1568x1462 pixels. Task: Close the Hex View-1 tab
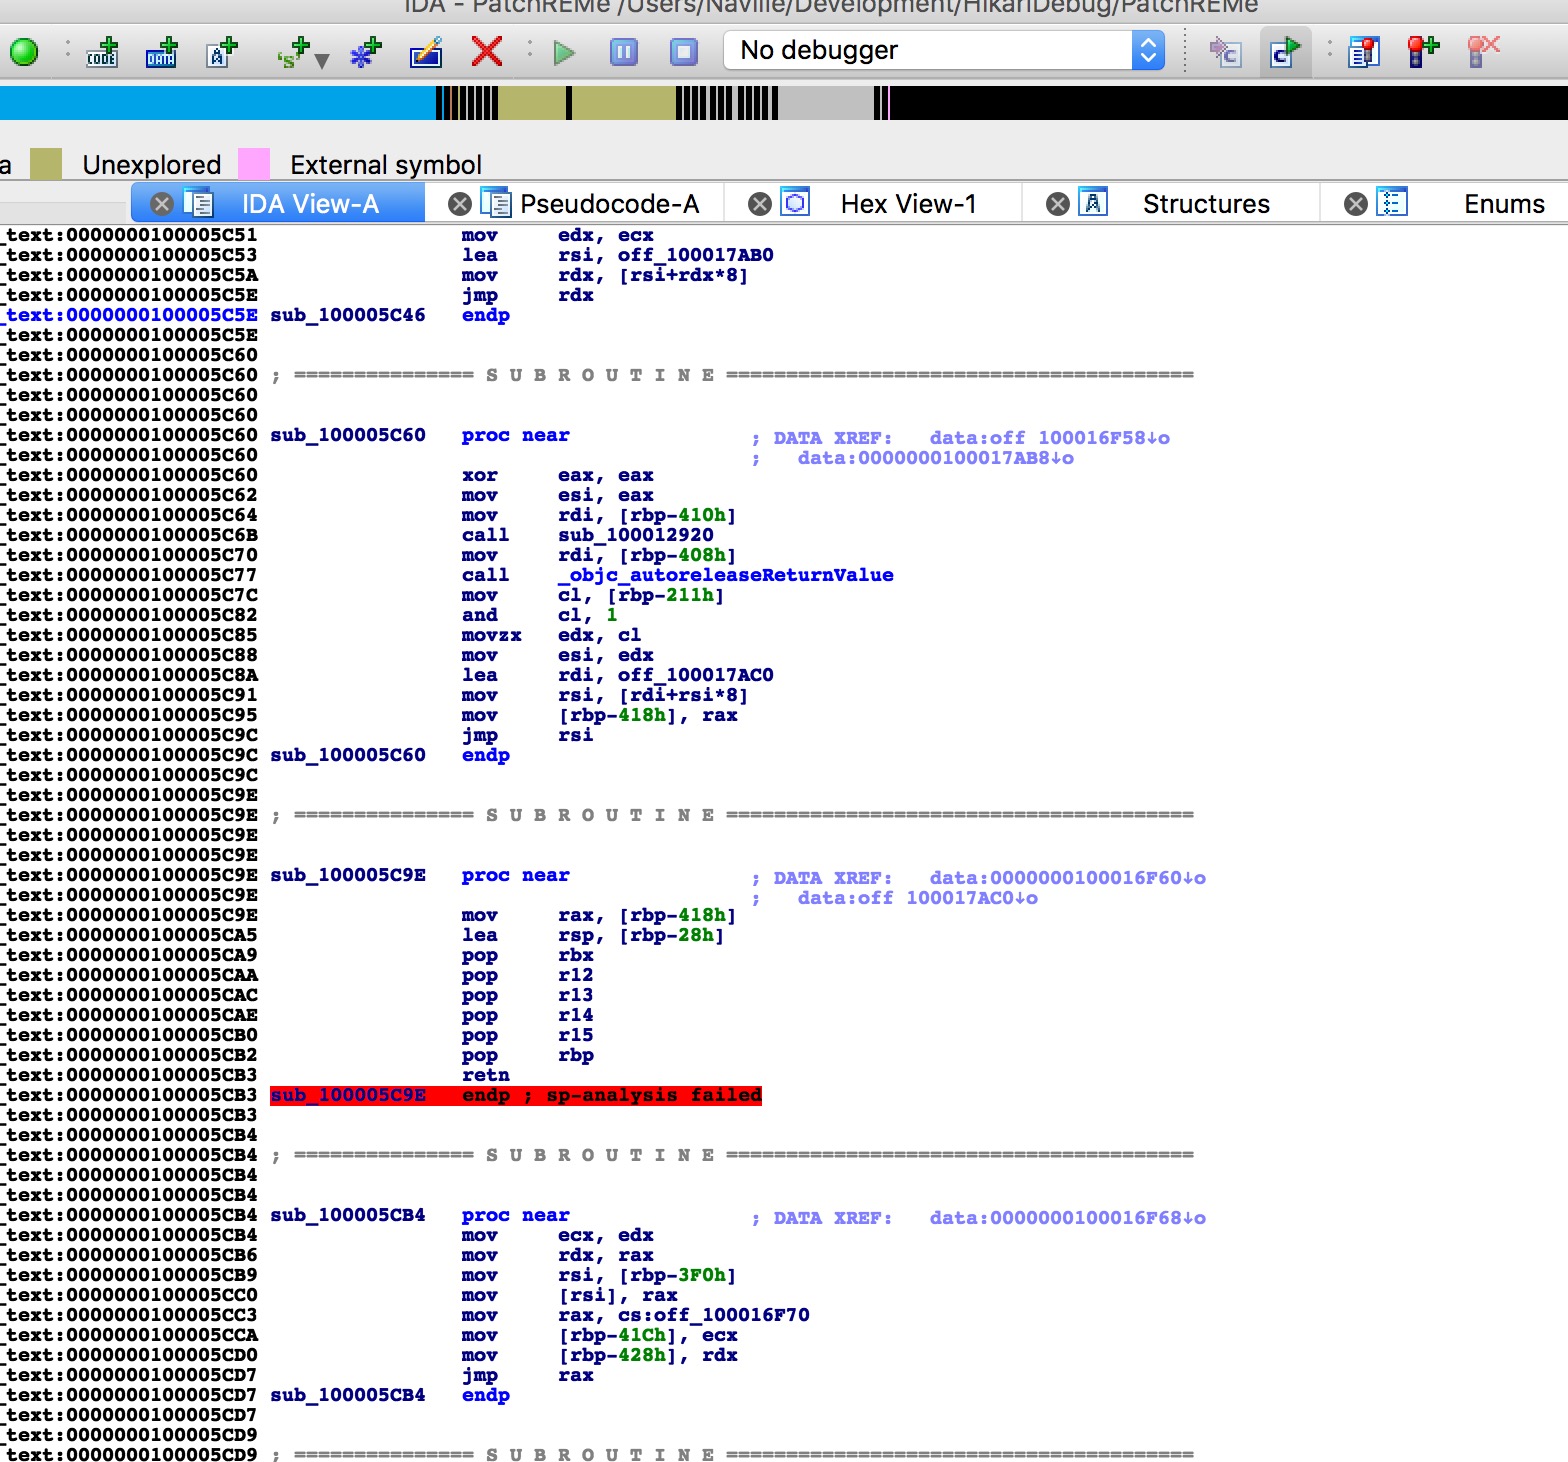[x=760, y=204]
